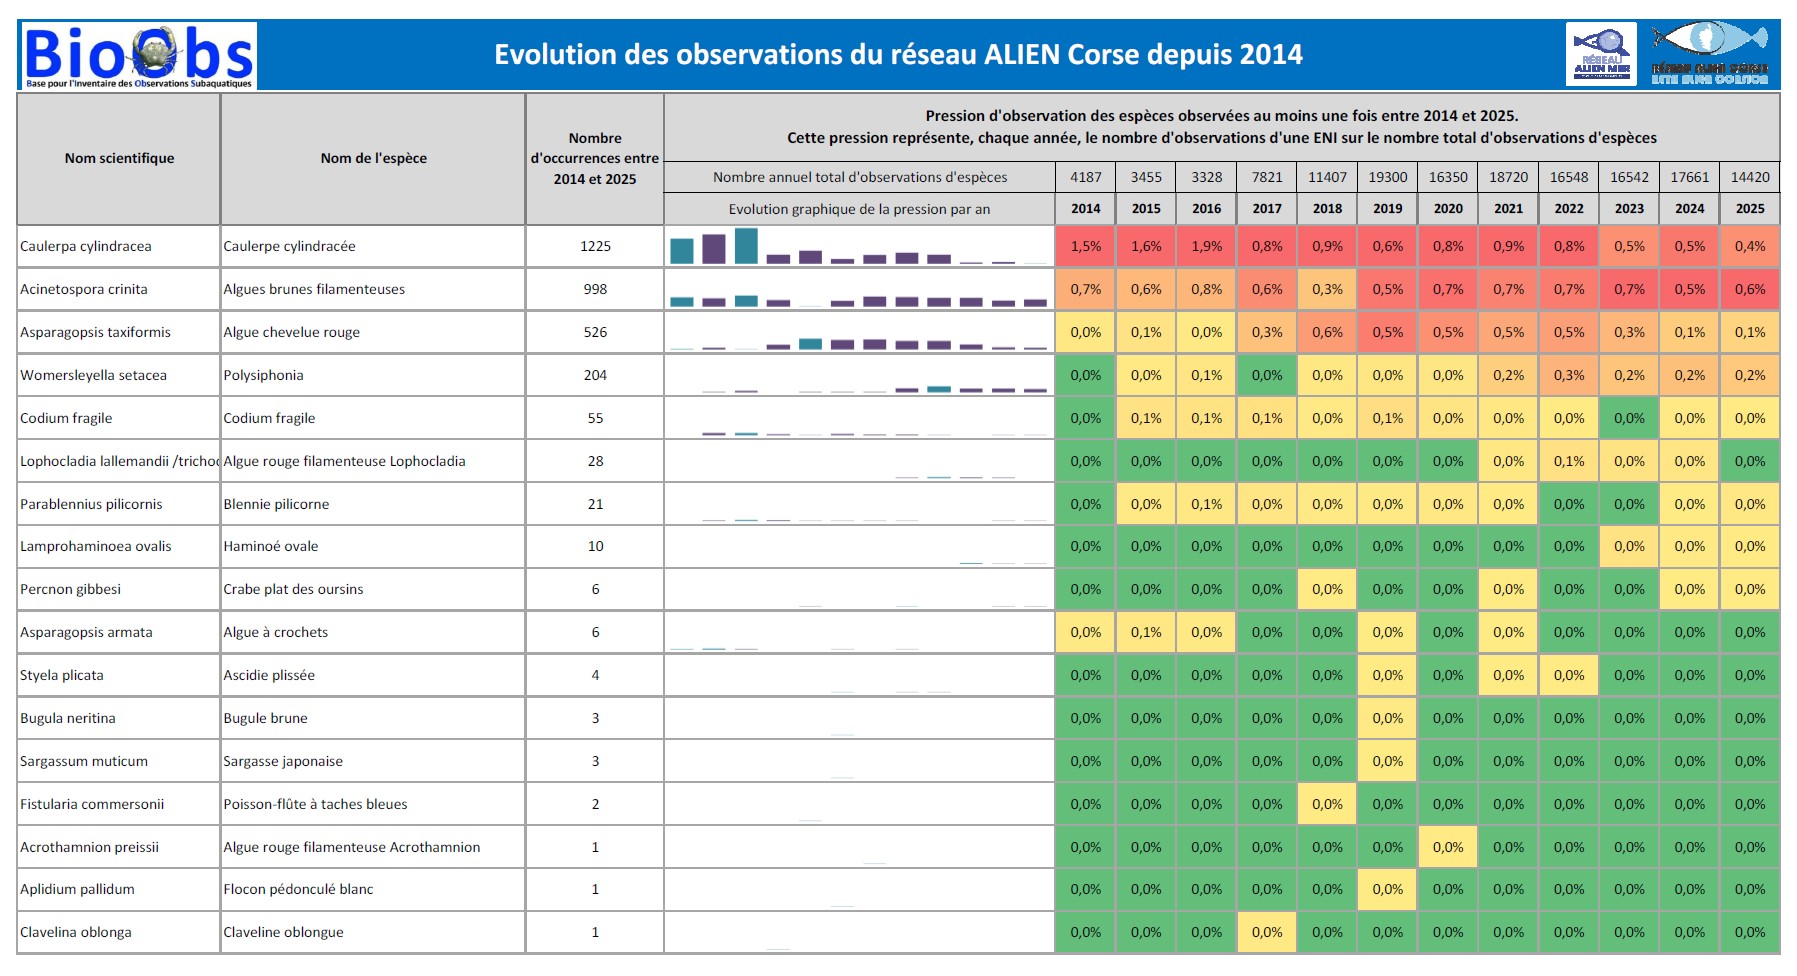1797x976 pixels.
Task: Click the page title 'Evolution des observations'
Action: coord(898,54)
